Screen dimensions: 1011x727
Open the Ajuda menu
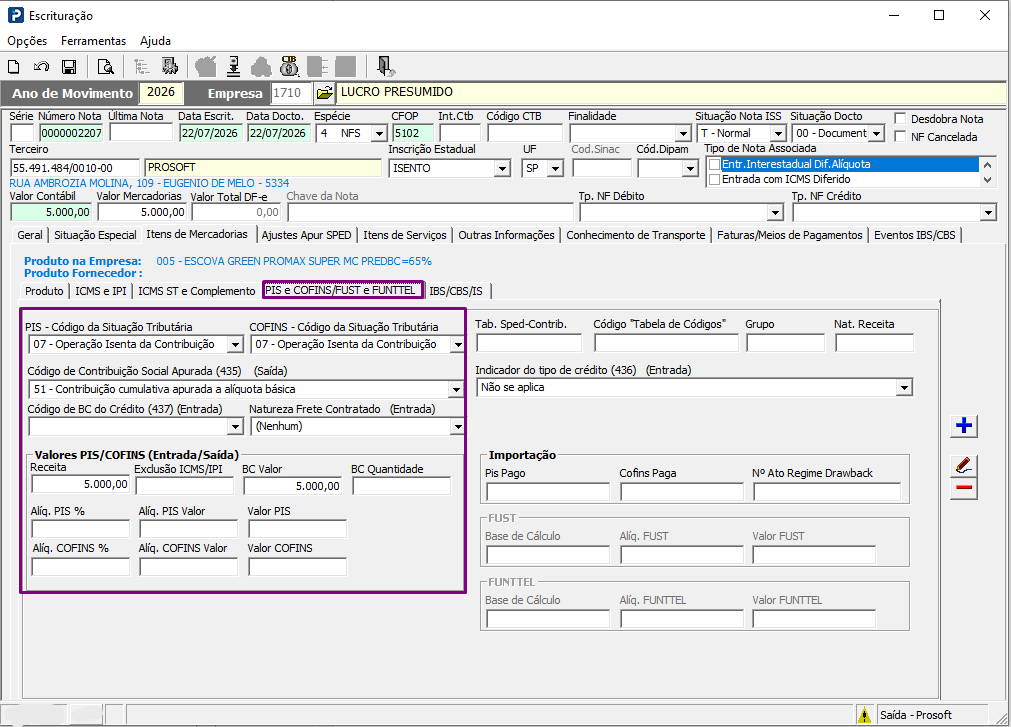tap(155, 41)
